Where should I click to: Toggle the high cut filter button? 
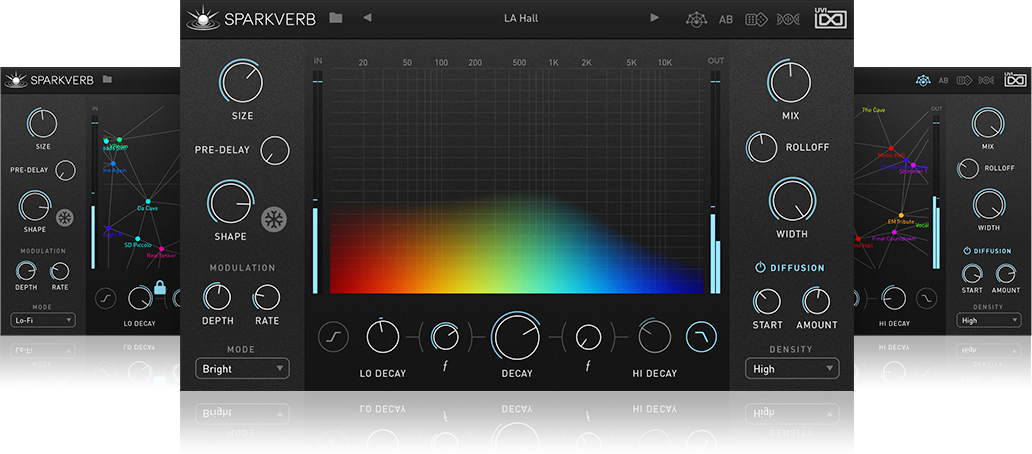[700, 338]
